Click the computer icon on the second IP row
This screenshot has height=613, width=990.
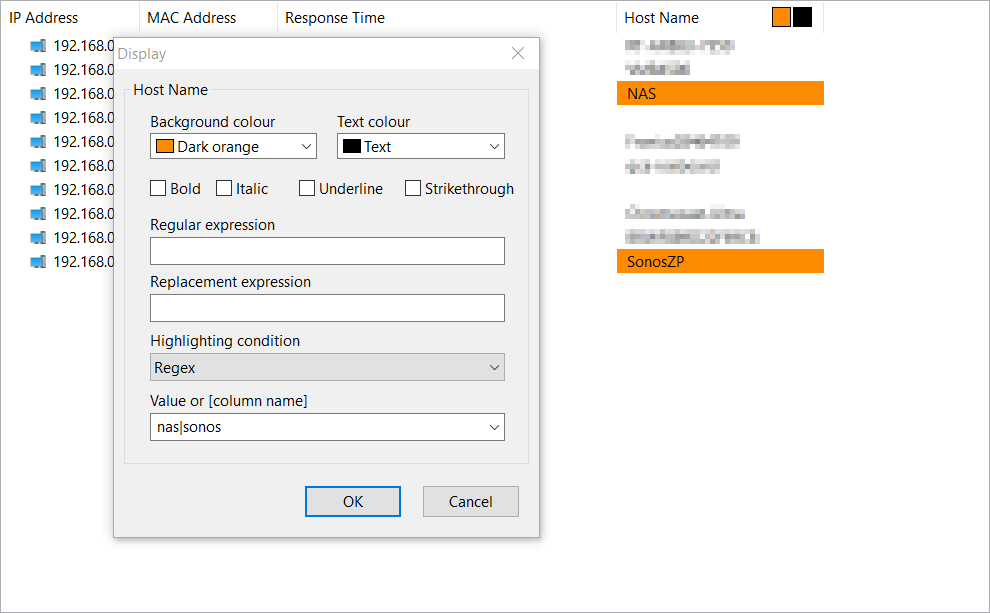pos(37,69)
